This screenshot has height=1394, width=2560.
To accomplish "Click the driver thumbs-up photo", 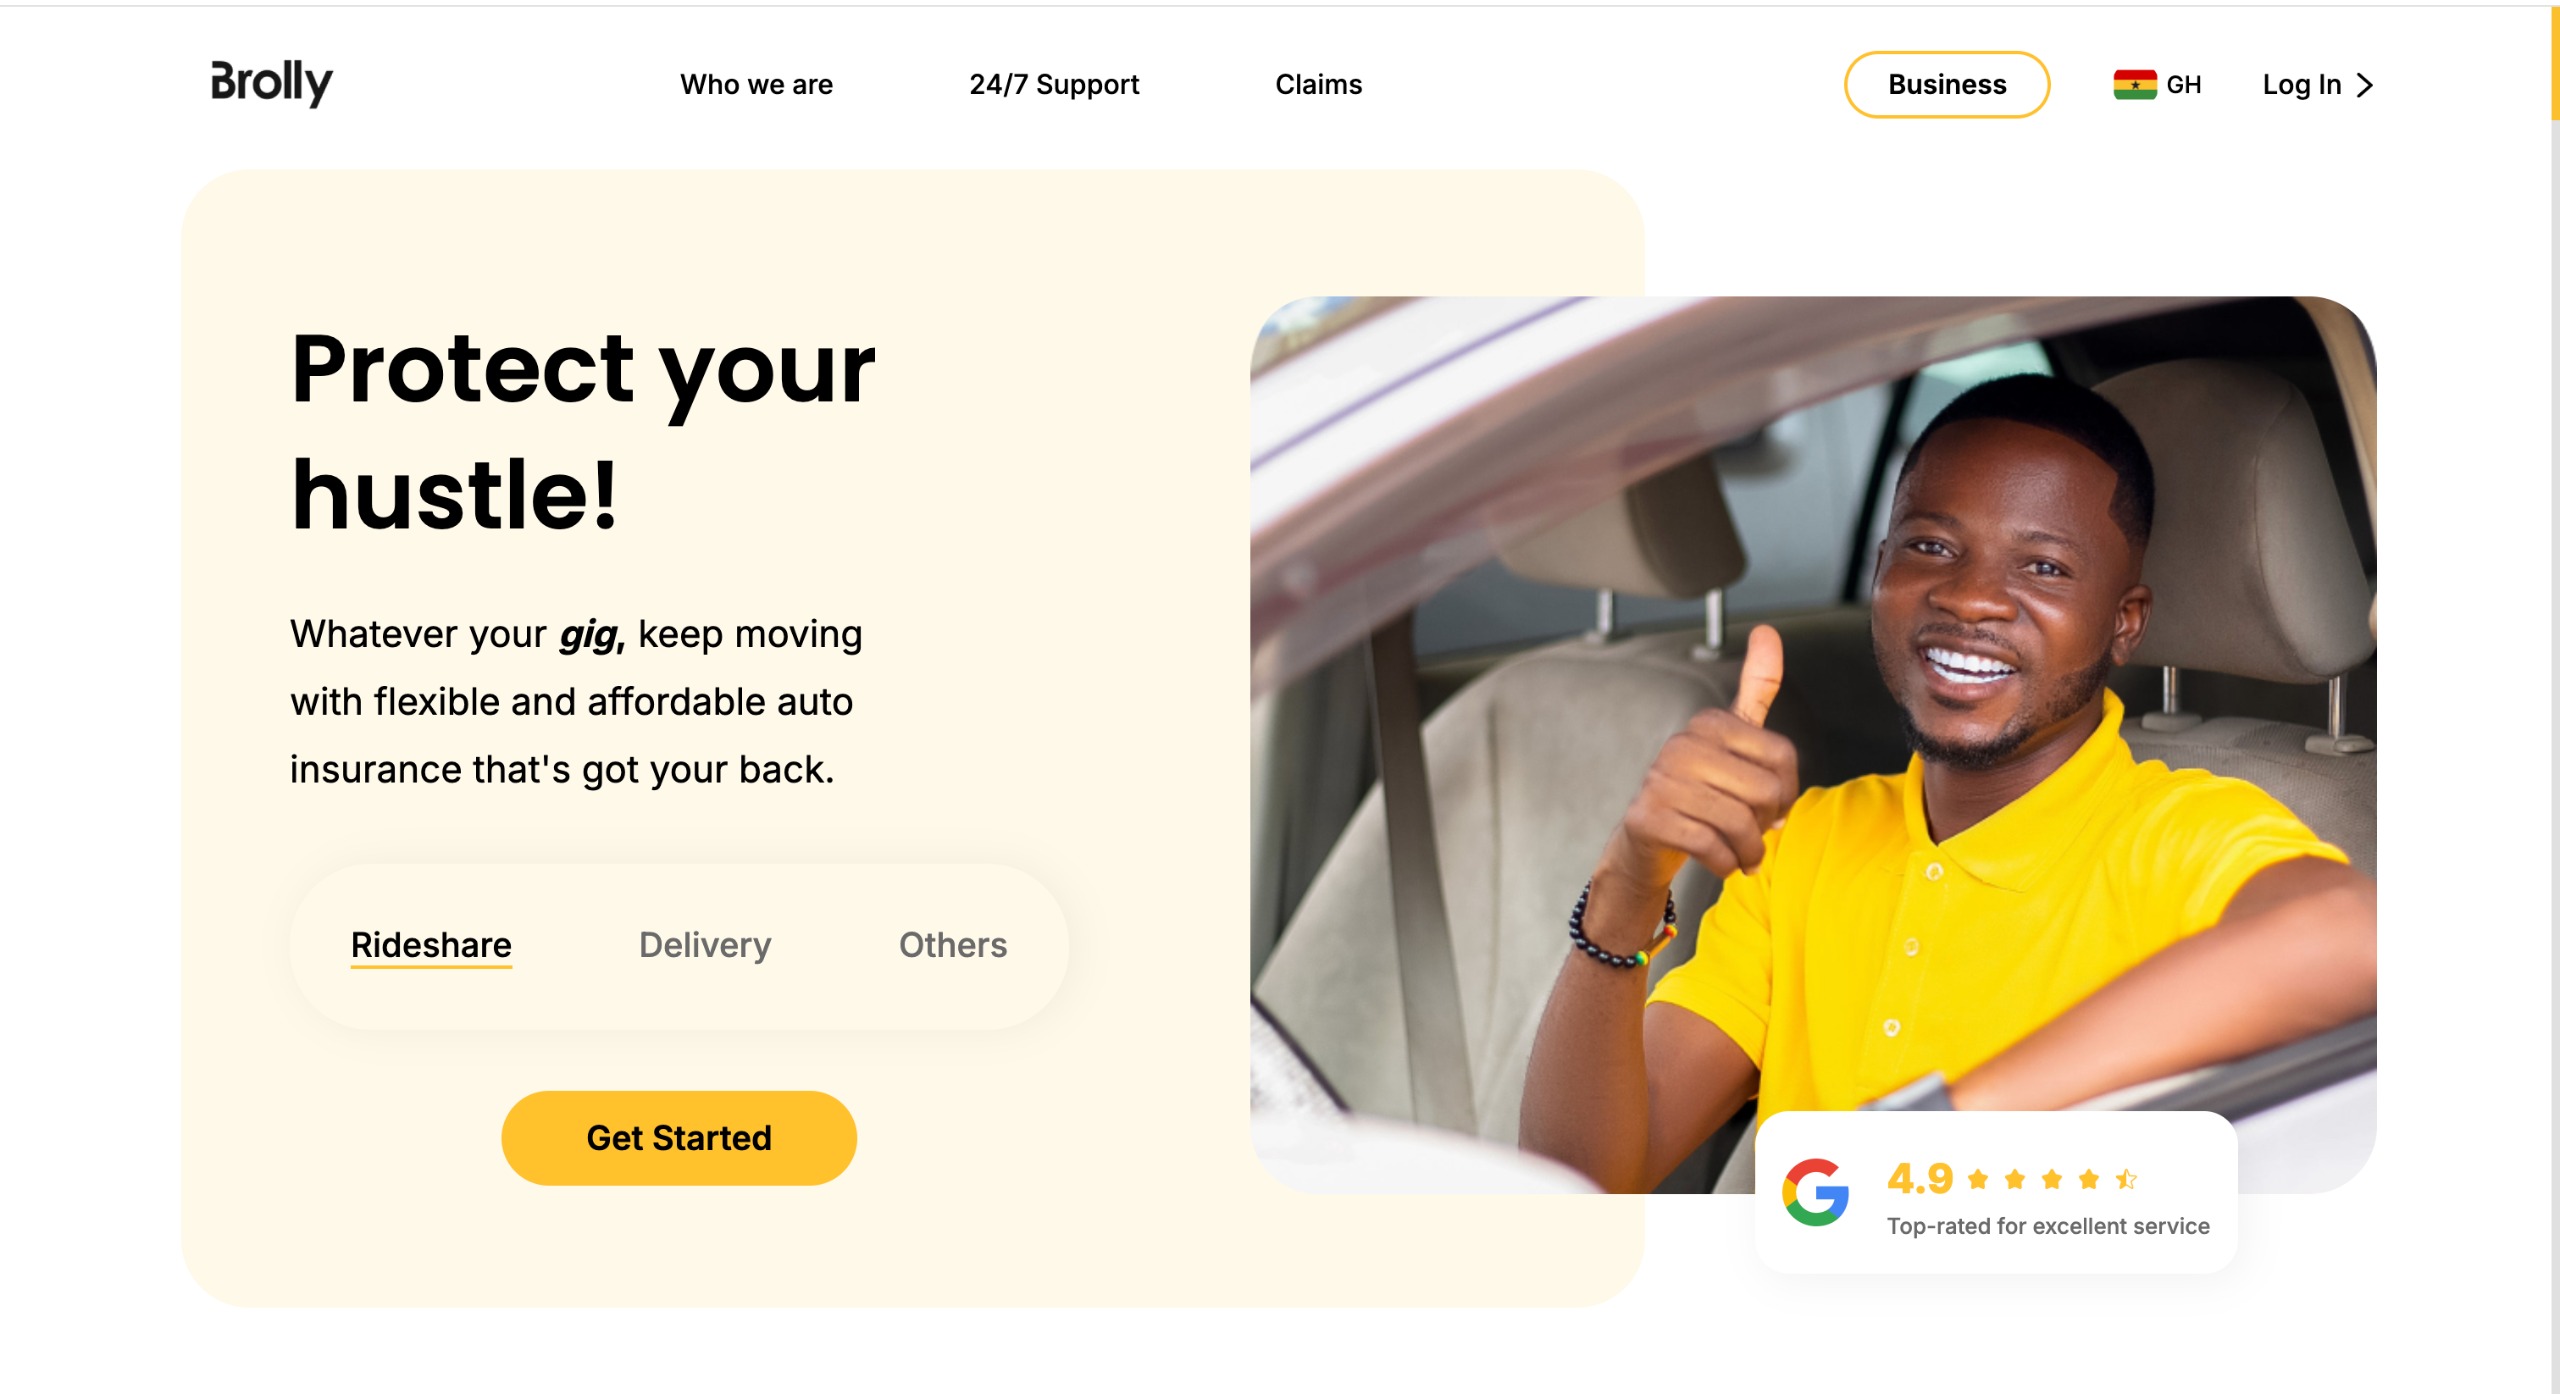I will [x=1812, y=744].
